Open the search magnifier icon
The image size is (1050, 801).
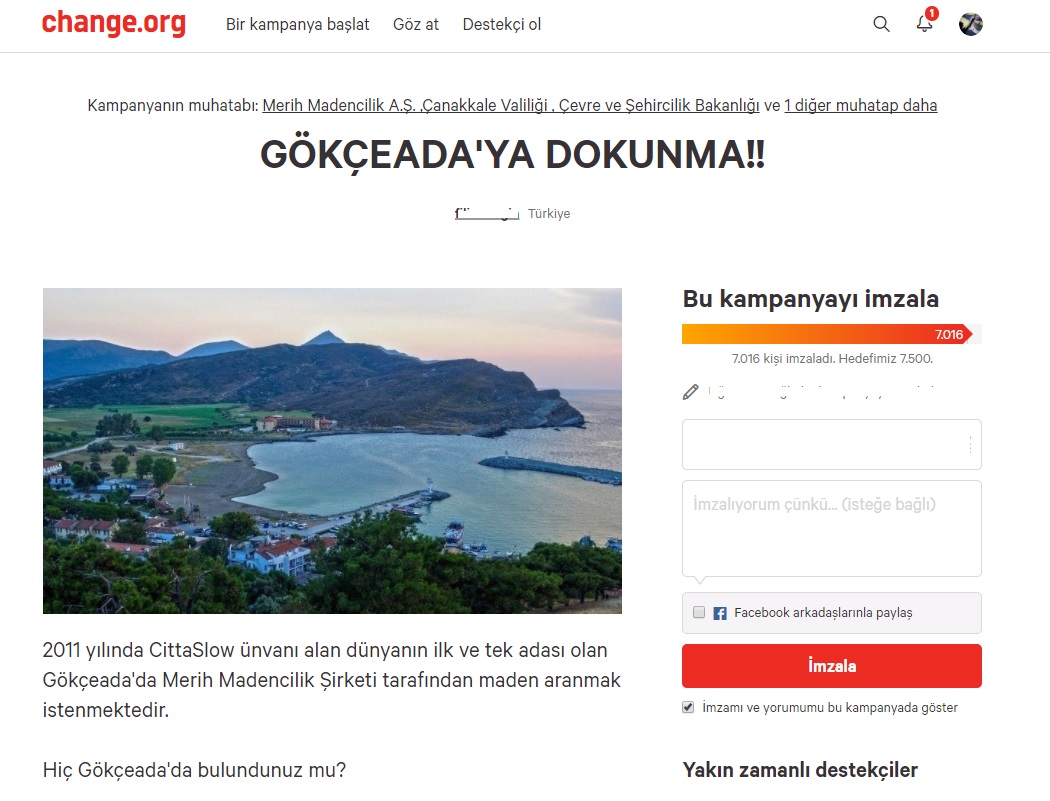pos(881,24)
